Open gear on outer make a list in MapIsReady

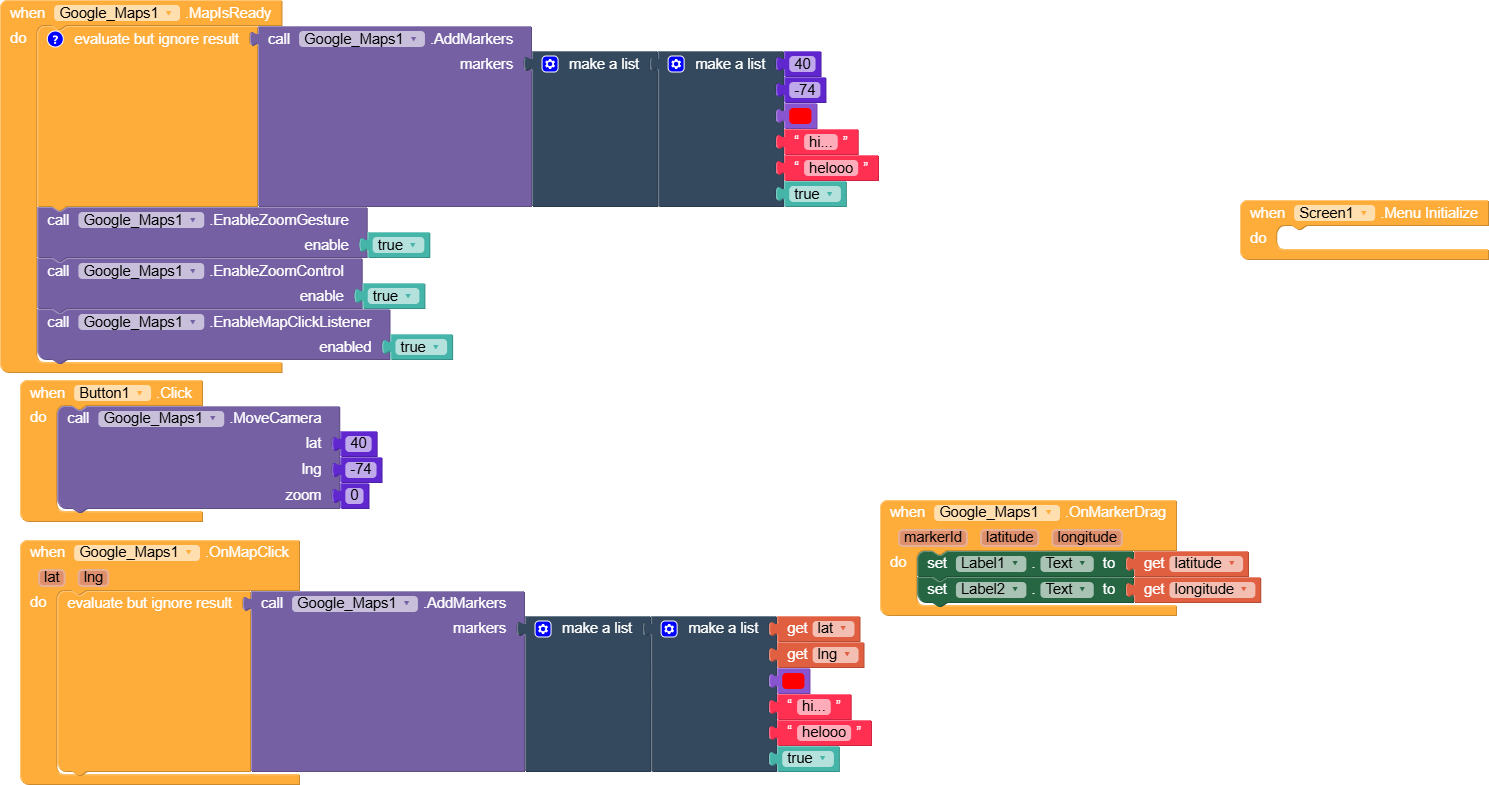(550, 64)
